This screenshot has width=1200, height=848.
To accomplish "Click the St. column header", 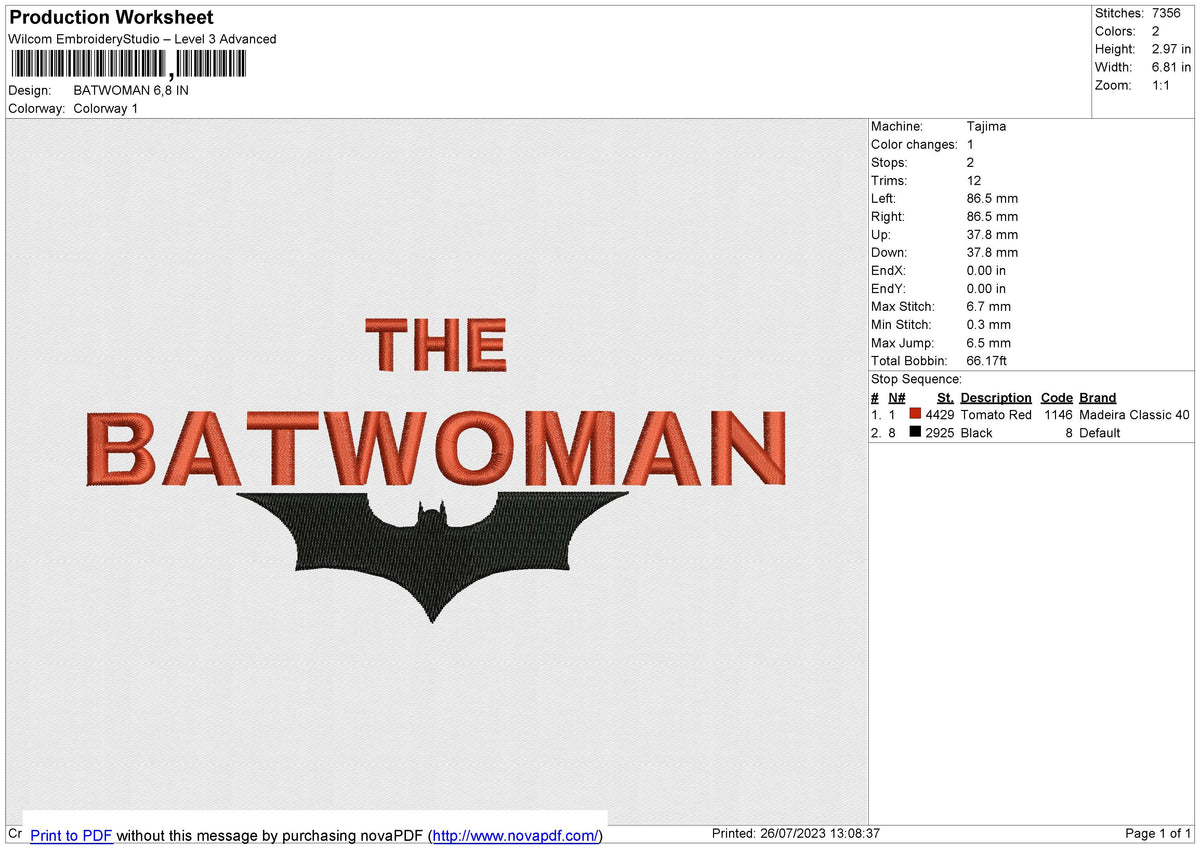I will point(945,397).
